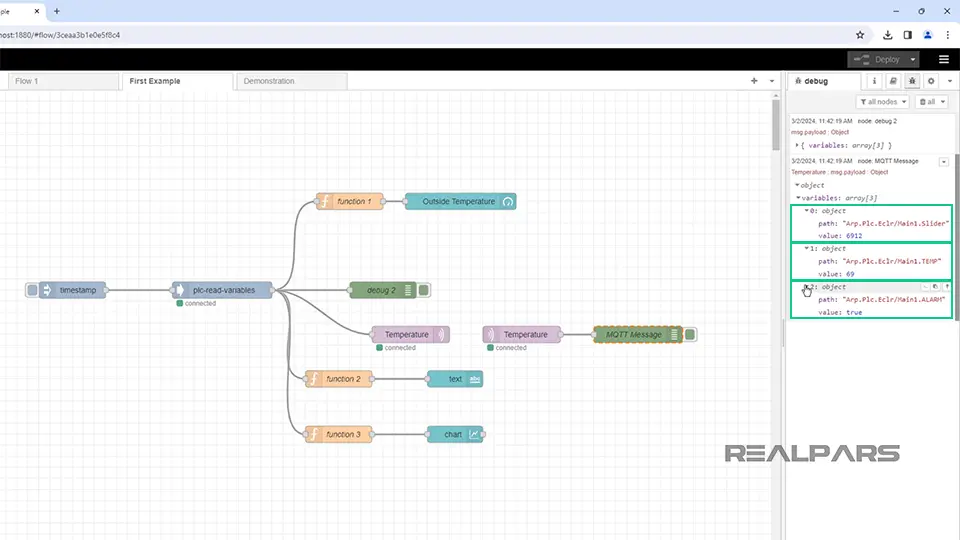
Task: Select the plc-read-variables node
Action: (x=222, y=290)
